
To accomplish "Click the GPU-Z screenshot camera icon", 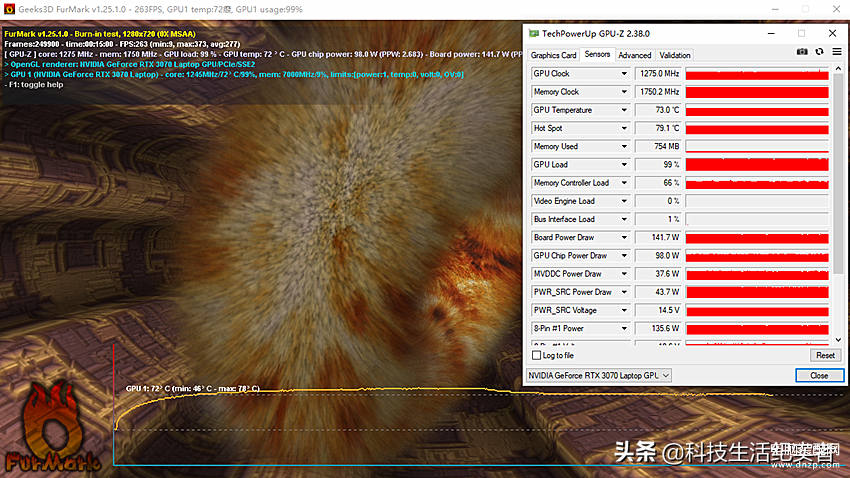I will tap(802, 51).
